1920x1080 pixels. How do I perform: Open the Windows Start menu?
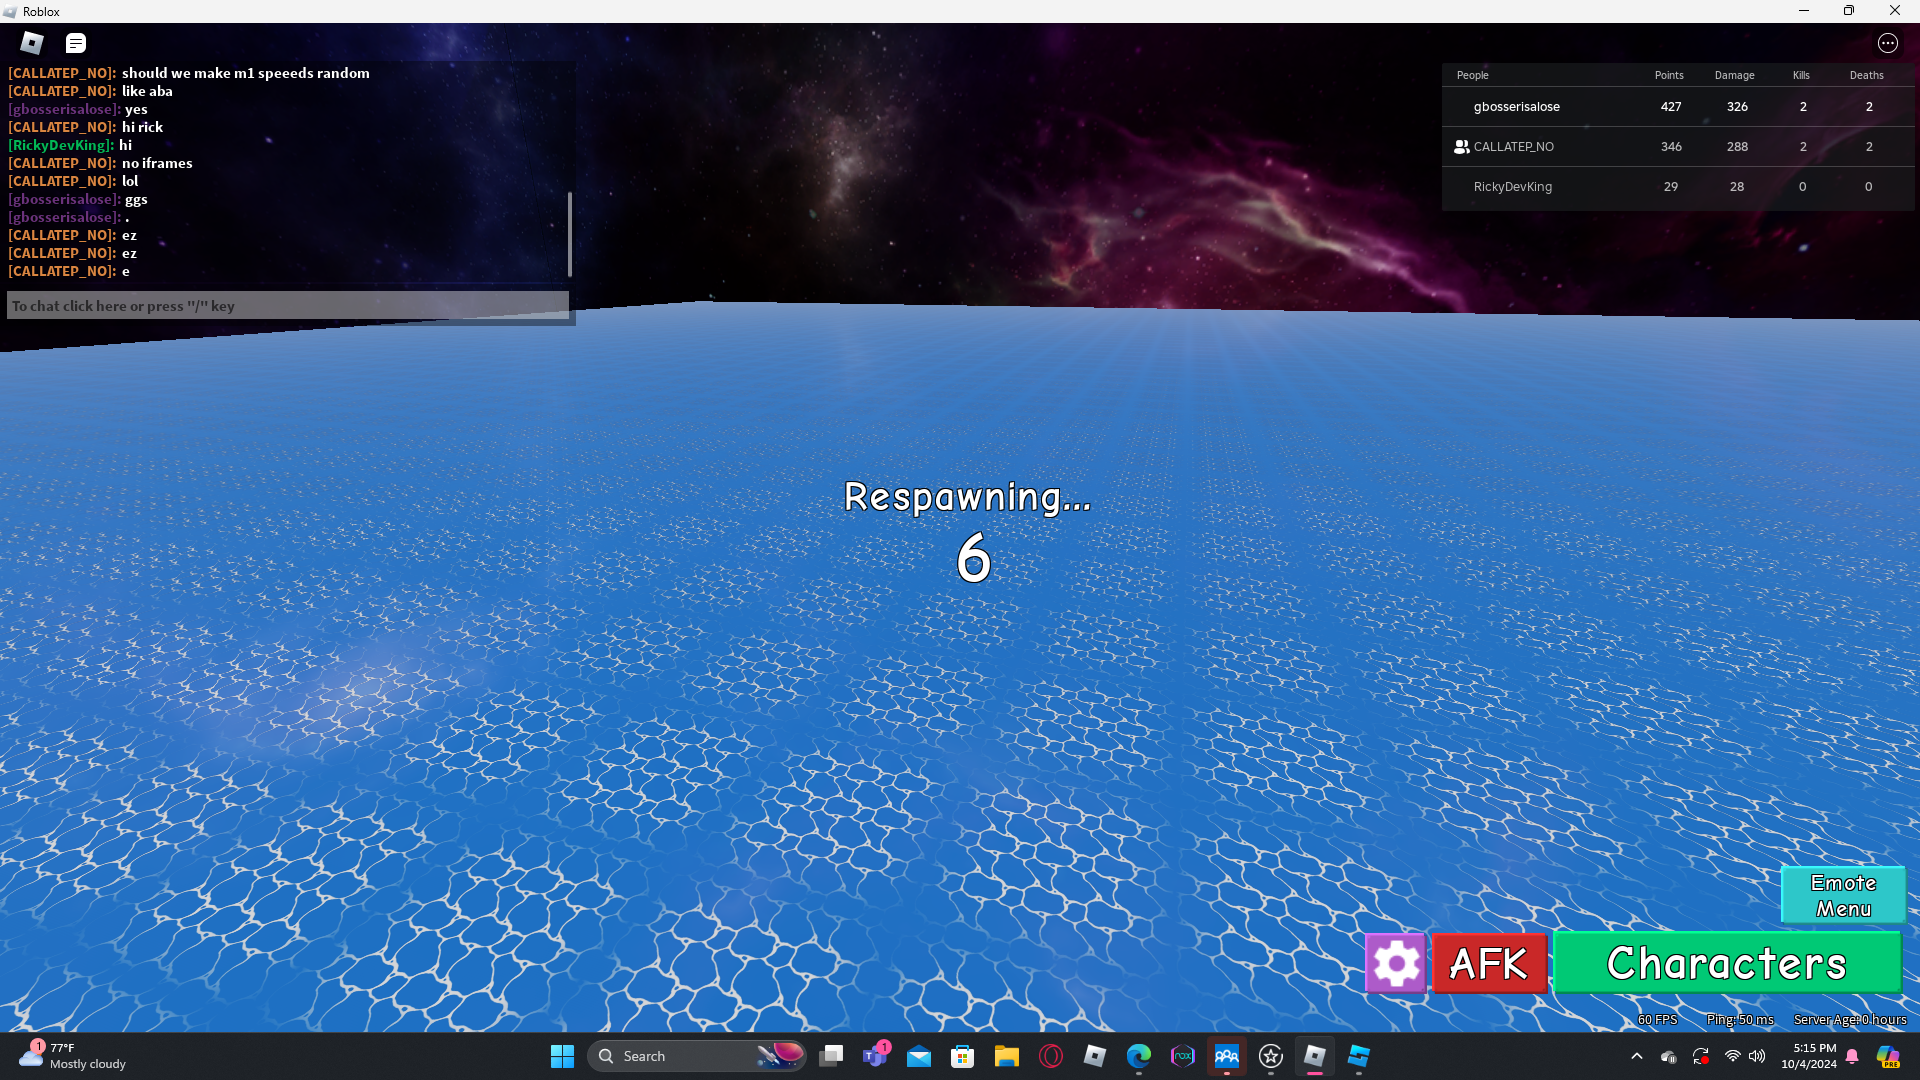(562, 1056)
